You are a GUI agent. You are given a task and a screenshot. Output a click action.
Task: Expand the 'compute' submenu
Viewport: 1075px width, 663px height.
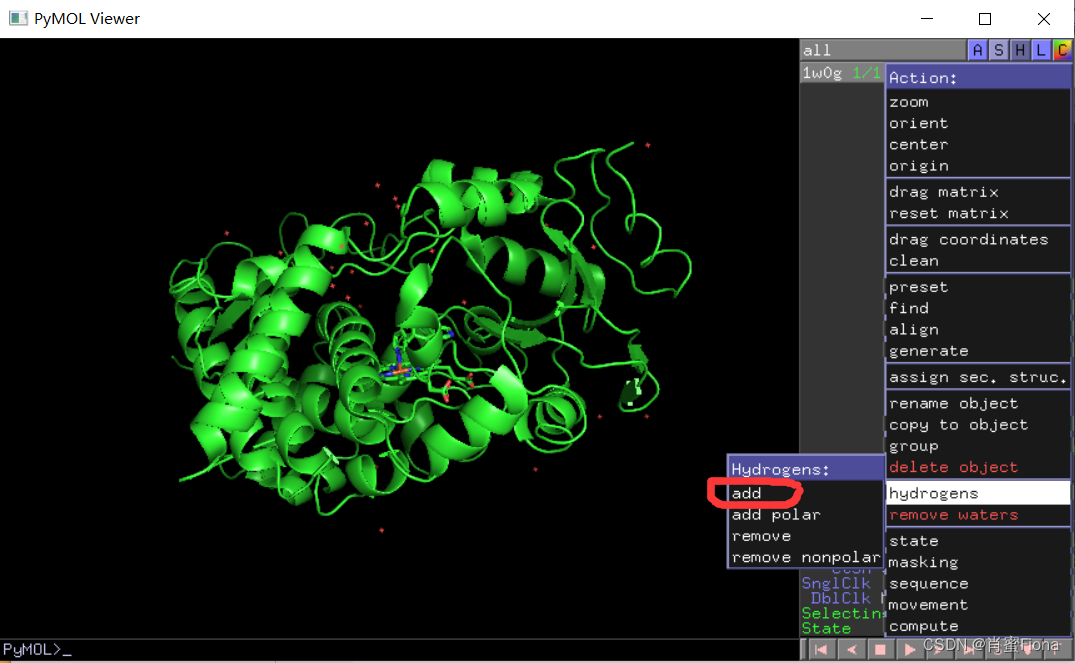(978, 625)
